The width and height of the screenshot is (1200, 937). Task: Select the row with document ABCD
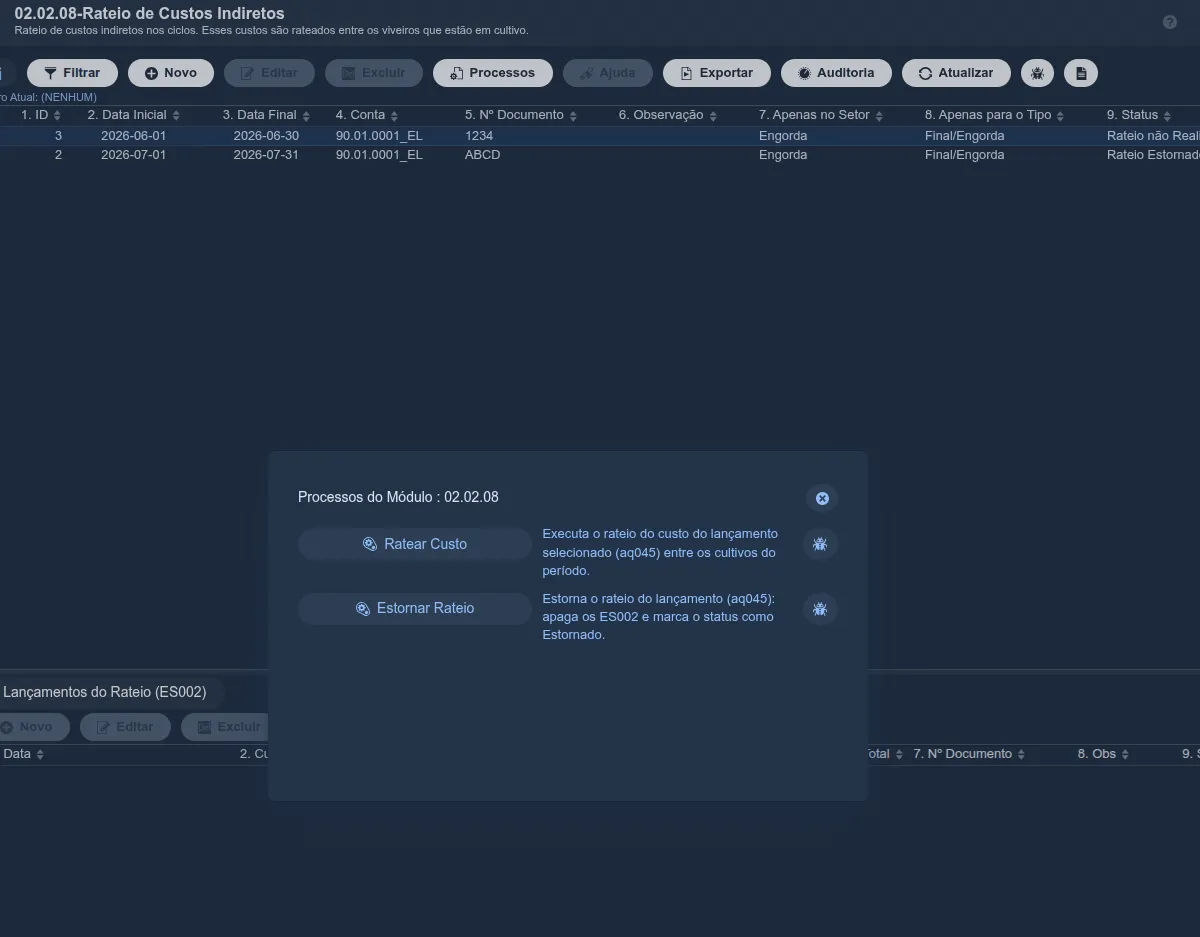[600, 155]
